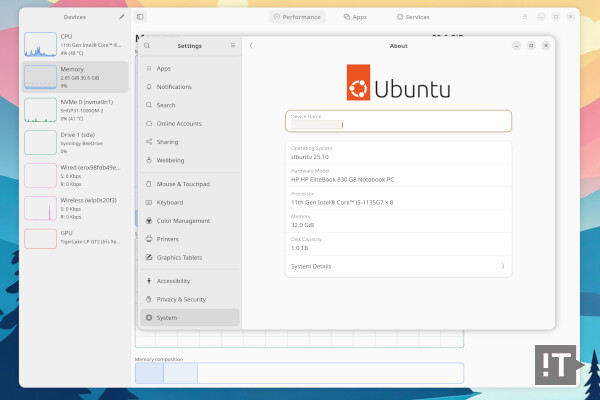
Task: Open the Services tab
Action: (413, 17)
